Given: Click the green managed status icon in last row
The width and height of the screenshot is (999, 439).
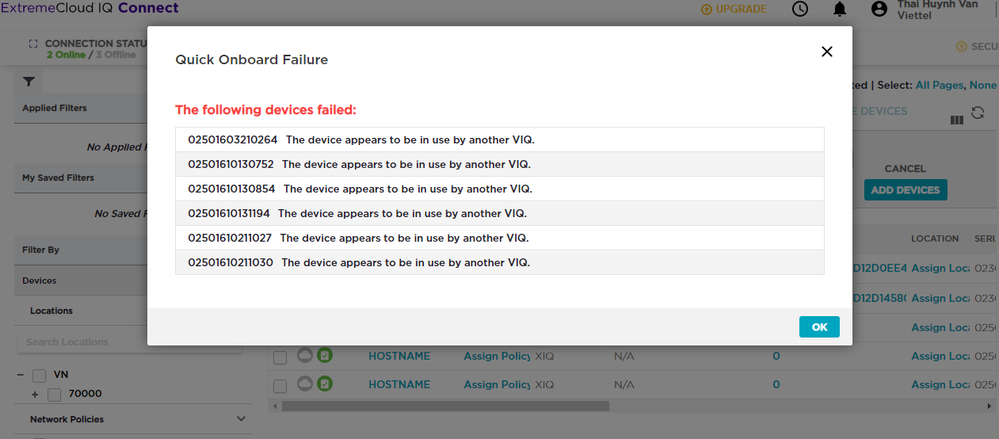Looking at the screenshot, I should pyautogui.click(x=325, y=384).
